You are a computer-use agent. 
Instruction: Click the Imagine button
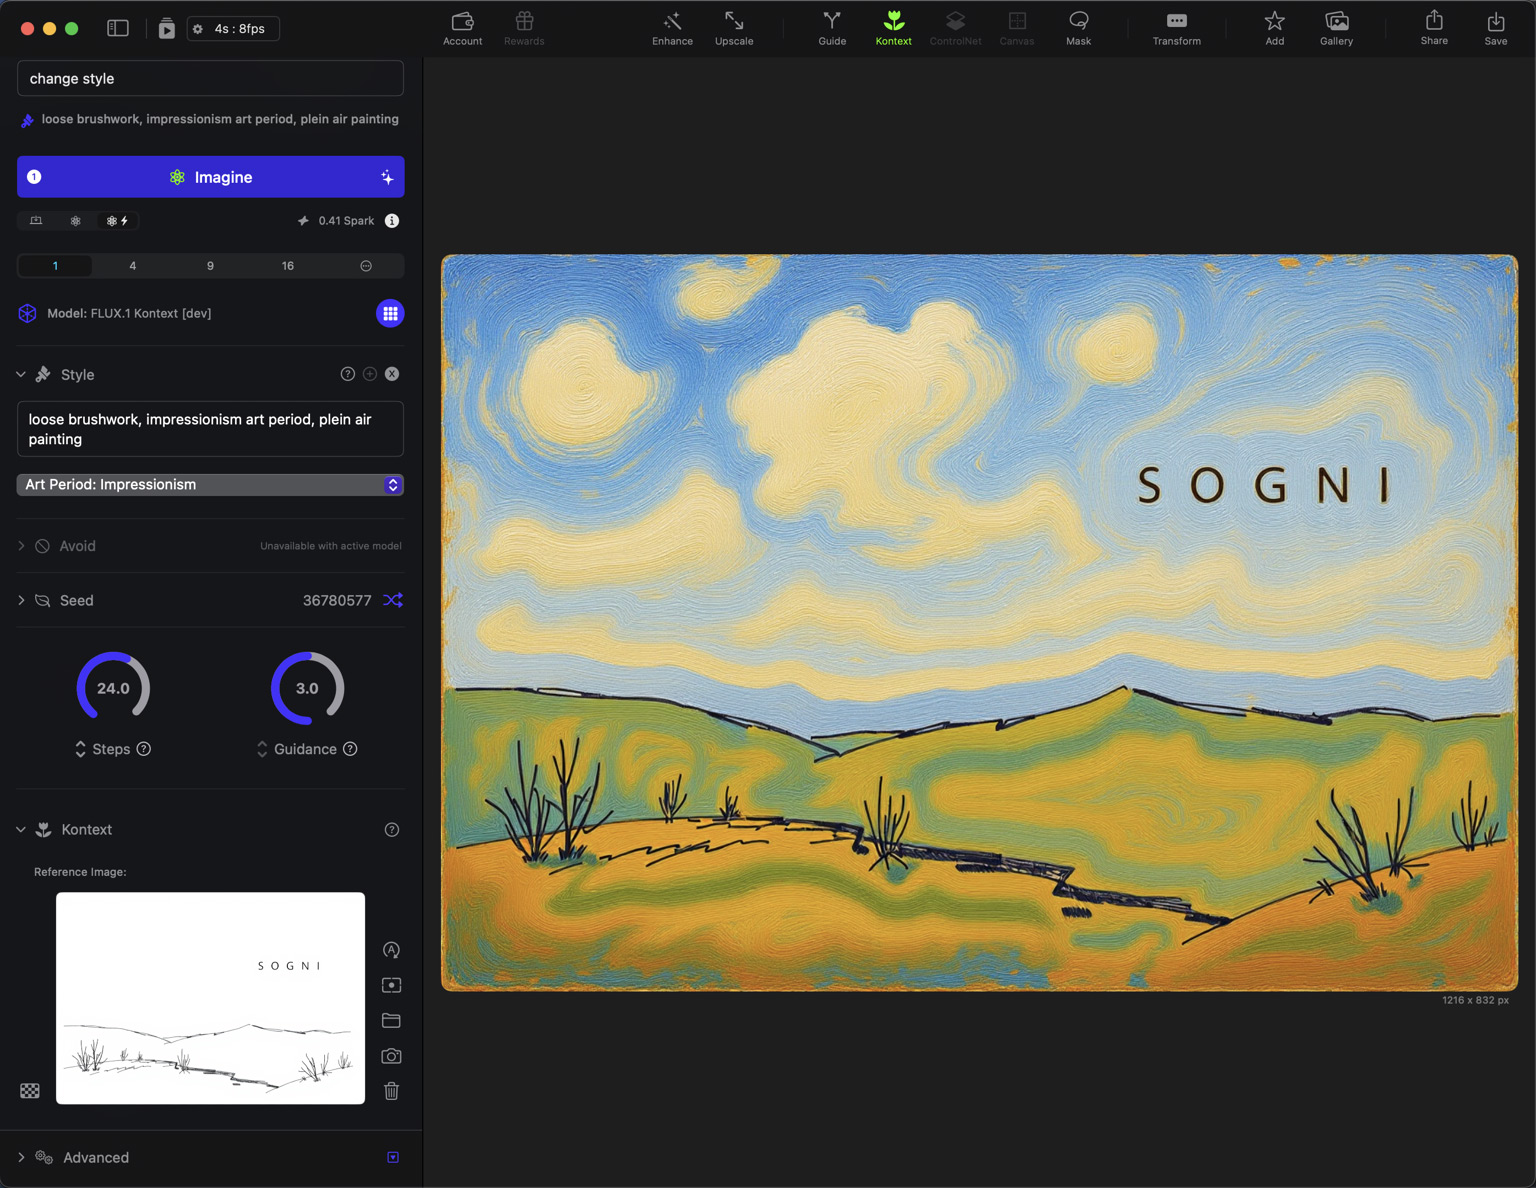coord(210,177)
